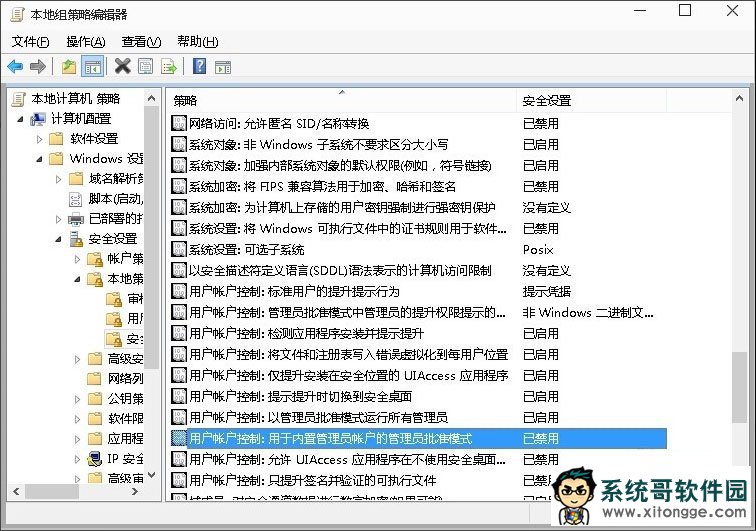Sort by the 策略 column header

(341, 101)
